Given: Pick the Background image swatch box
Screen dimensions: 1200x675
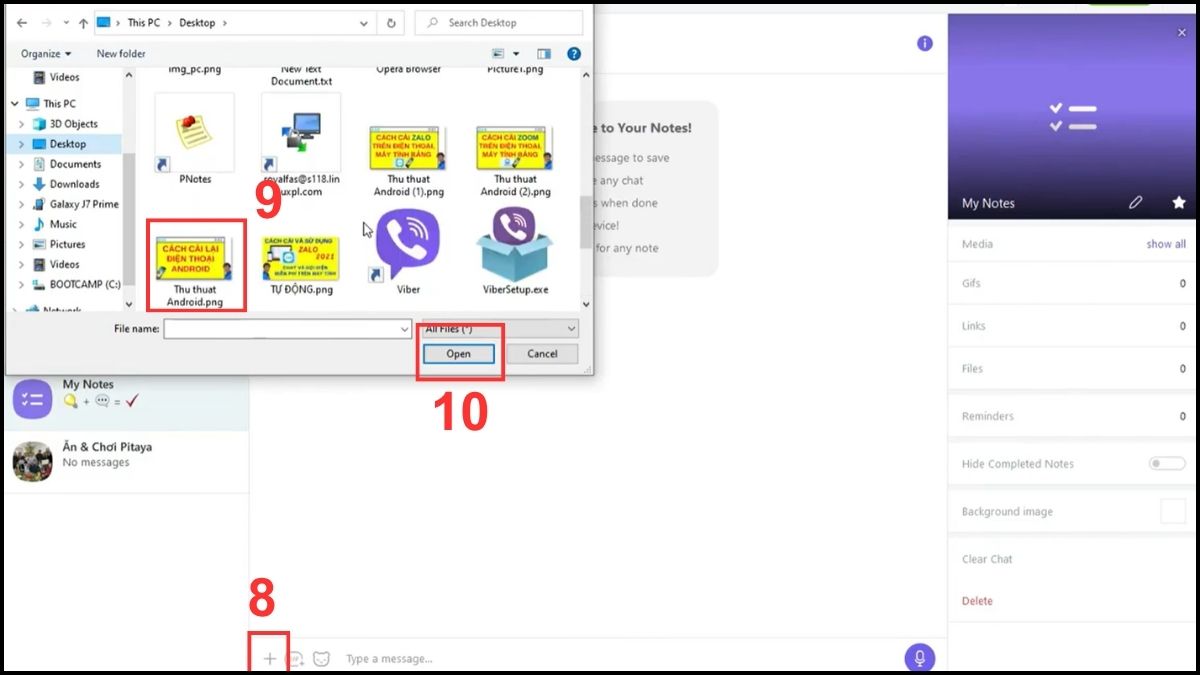Looking at the screenshot, I should click(1172, 510).
